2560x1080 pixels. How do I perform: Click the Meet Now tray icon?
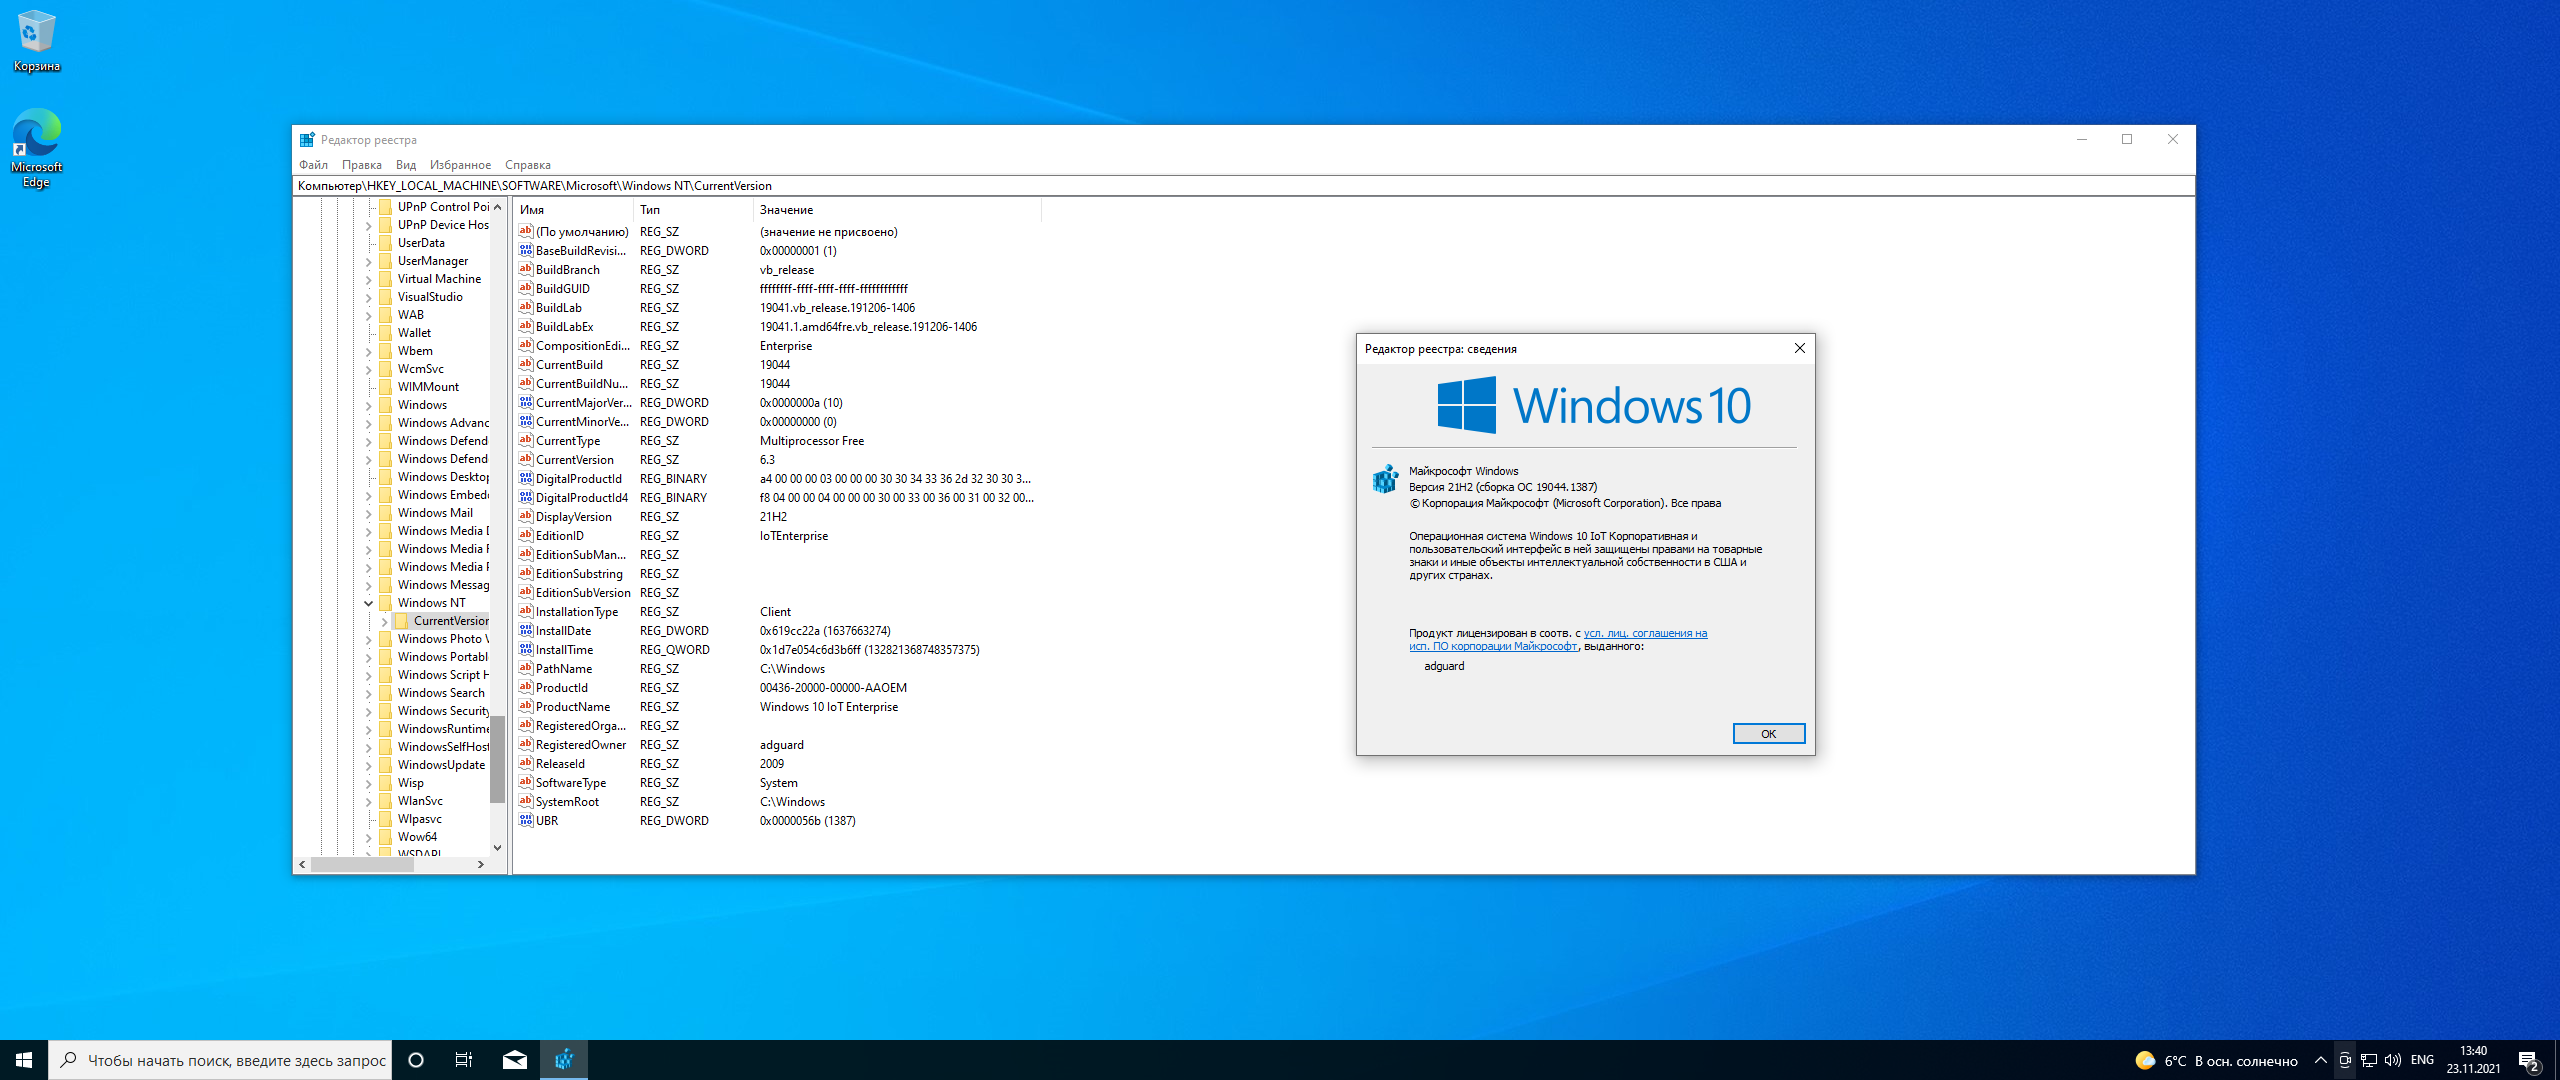[x=2345, y=1061]
